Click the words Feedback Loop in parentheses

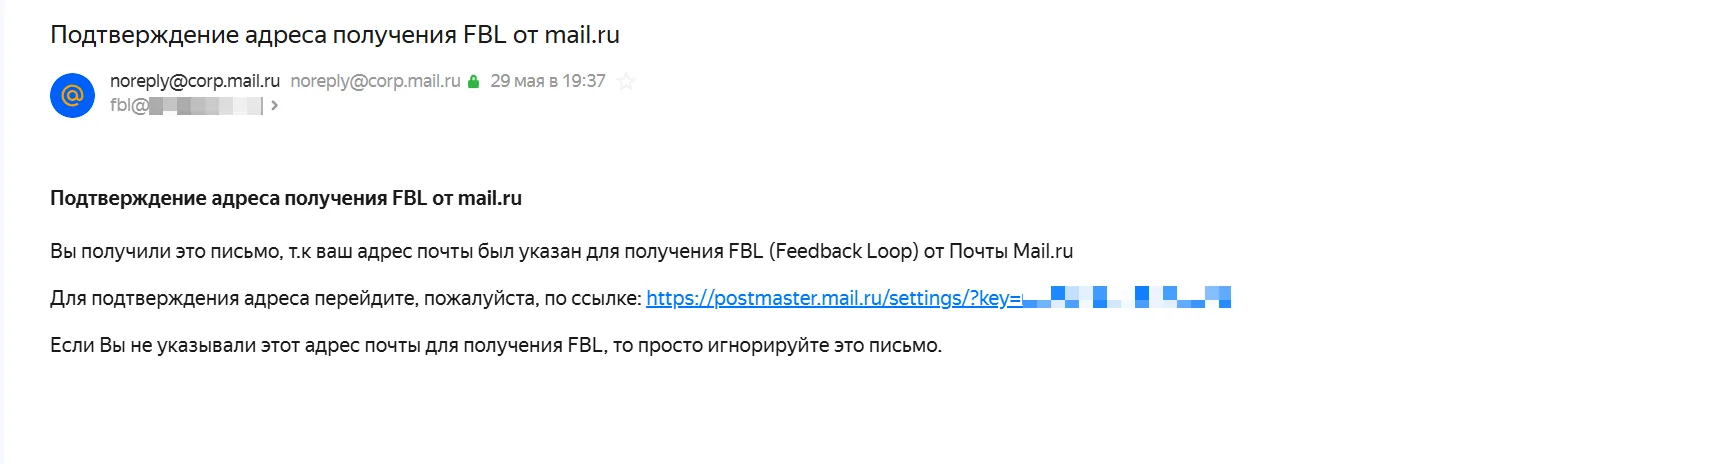pyautogui.click(x=842, y=251)
